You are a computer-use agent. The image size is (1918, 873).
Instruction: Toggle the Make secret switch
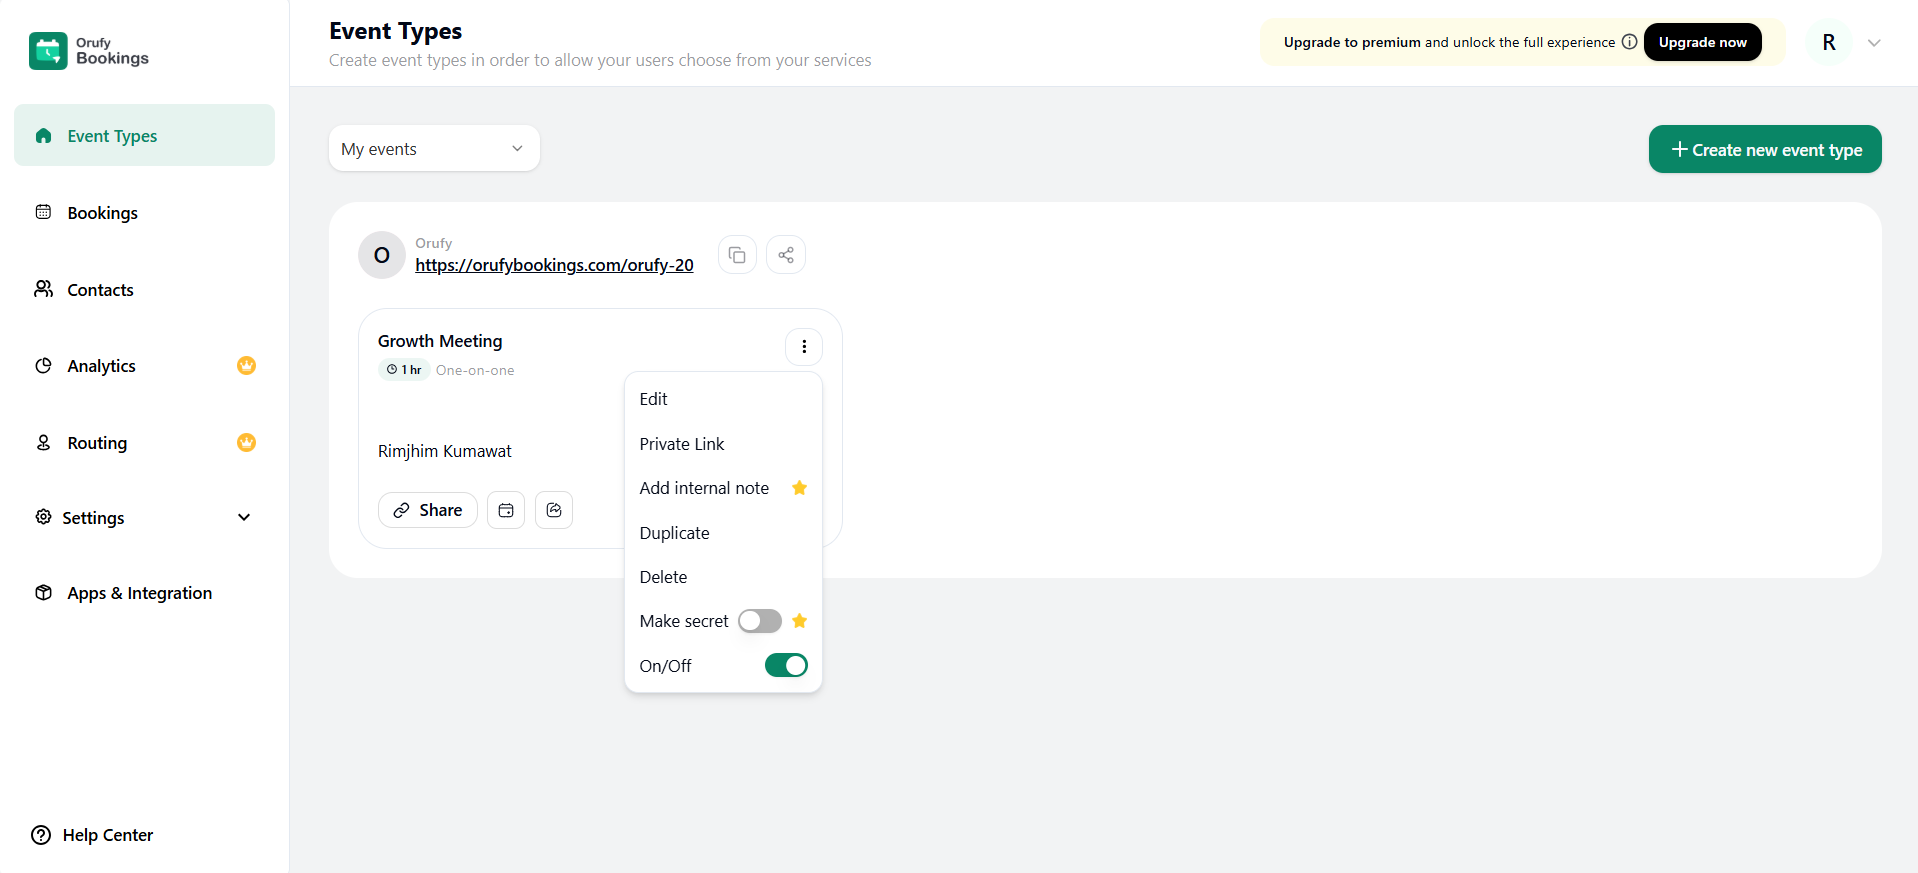(x=759, y=621)
